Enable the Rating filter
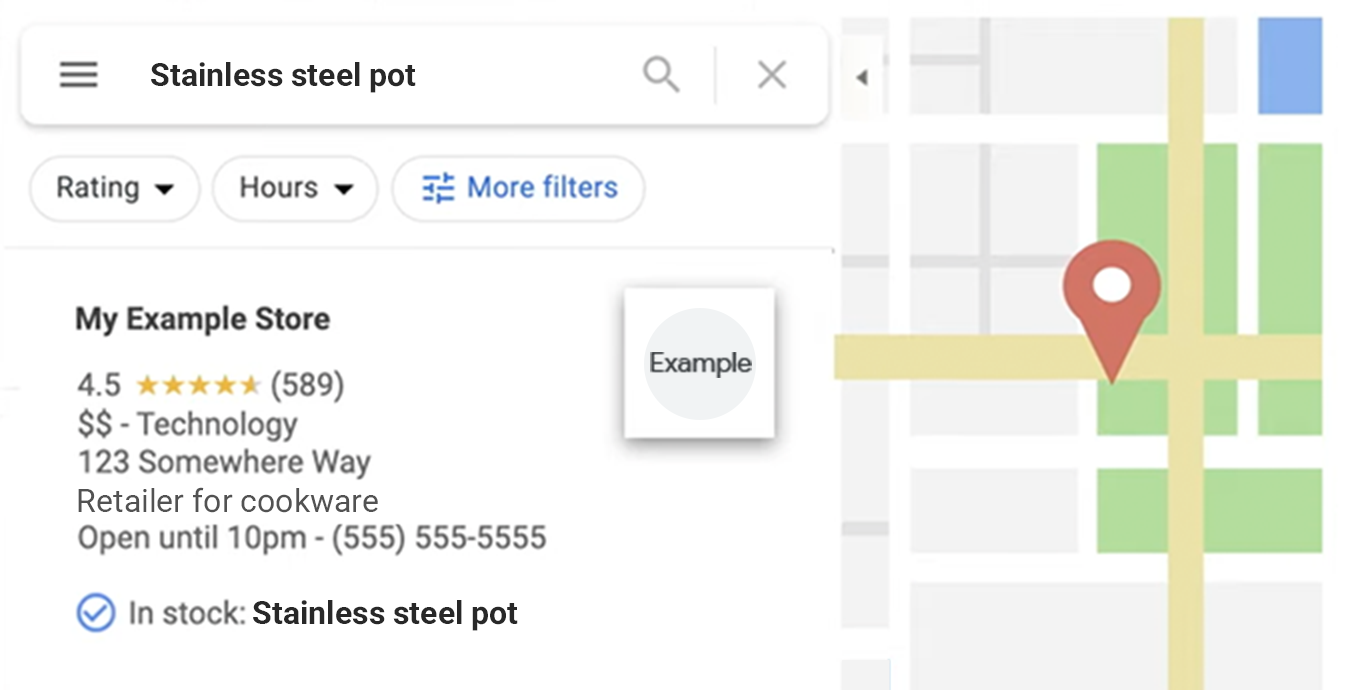This screenshot has height=690, width=1346. [114, 188]
